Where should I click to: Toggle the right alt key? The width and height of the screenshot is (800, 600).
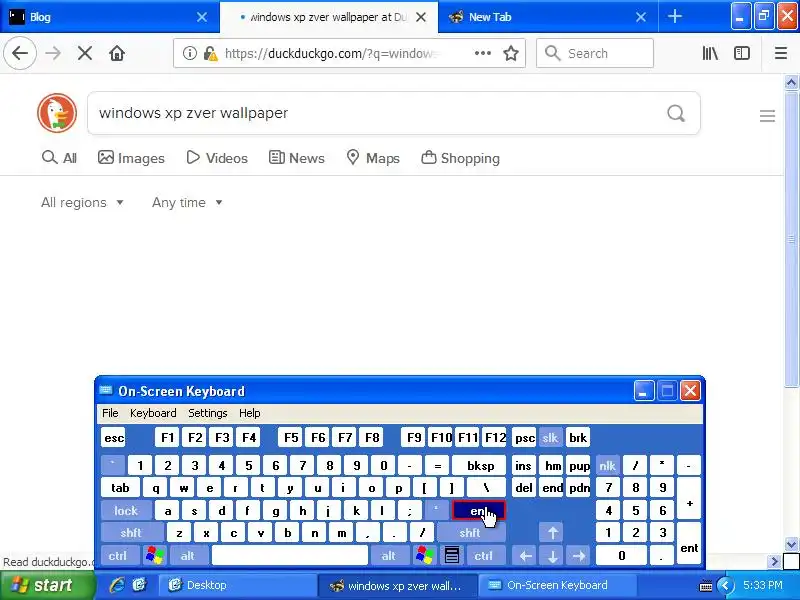point(389,555)
